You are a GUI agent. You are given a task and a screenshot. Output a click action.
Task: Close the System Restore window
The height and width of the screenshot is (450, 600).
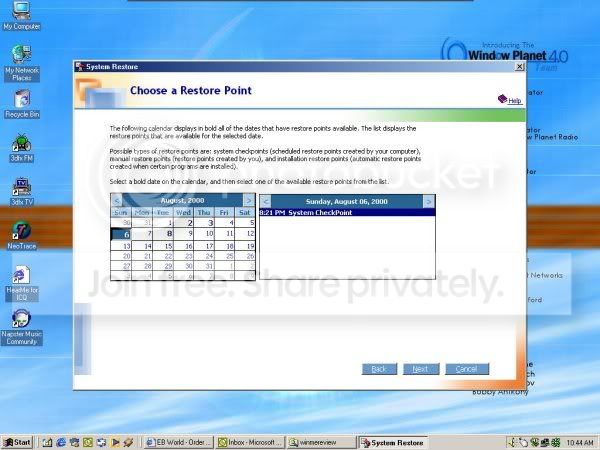(519, 67)
